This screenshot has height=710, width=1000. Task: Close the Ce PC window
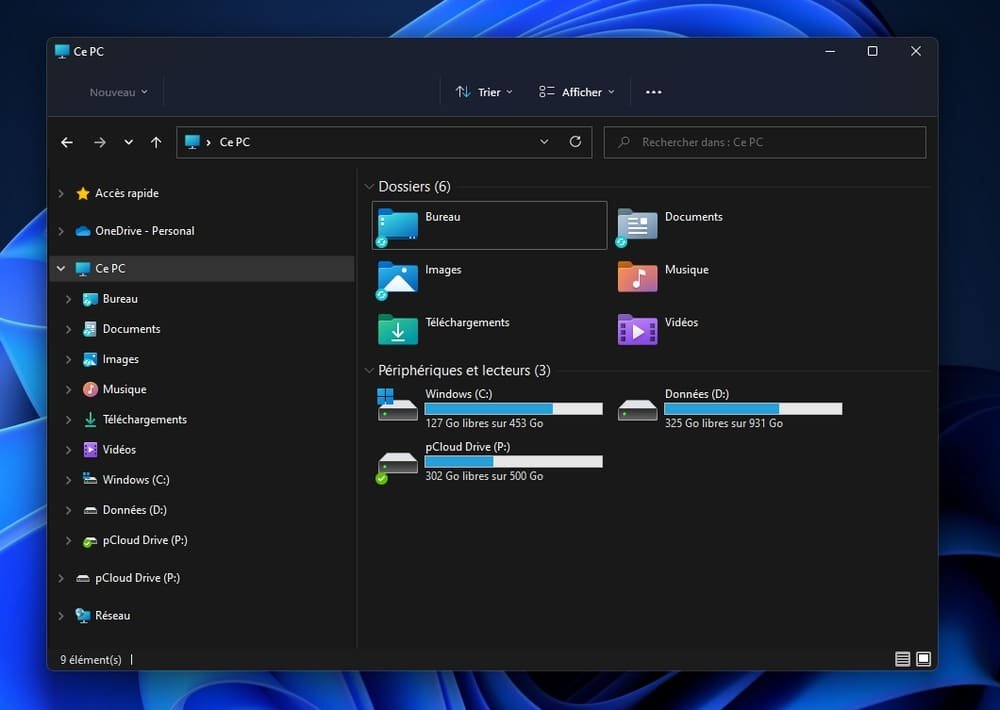(916, 51)
